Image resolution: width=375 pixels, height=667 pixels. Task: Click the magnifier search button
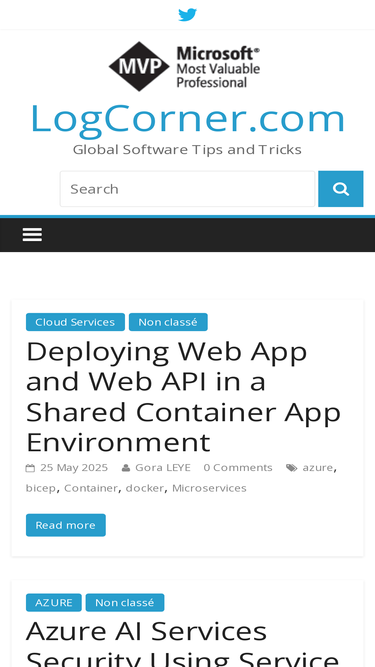(x=341, y=189)
